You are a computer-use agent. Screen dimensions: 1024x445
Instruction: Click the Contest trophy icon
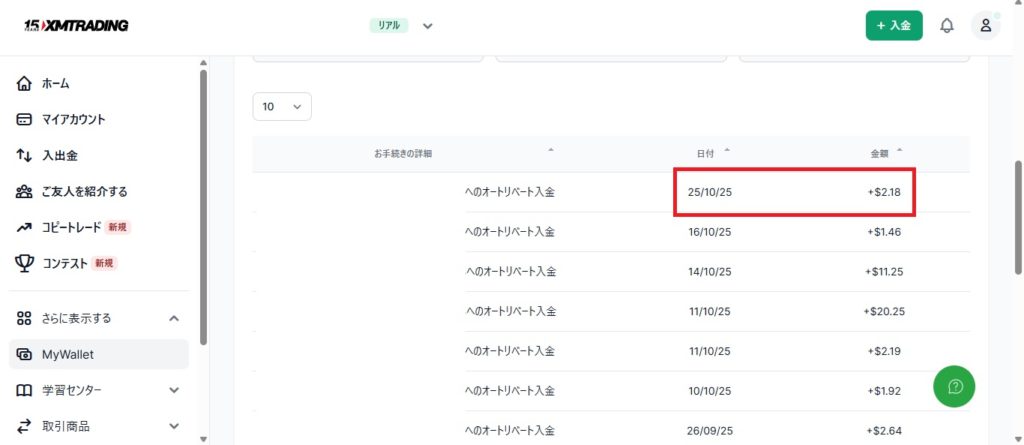25,263
